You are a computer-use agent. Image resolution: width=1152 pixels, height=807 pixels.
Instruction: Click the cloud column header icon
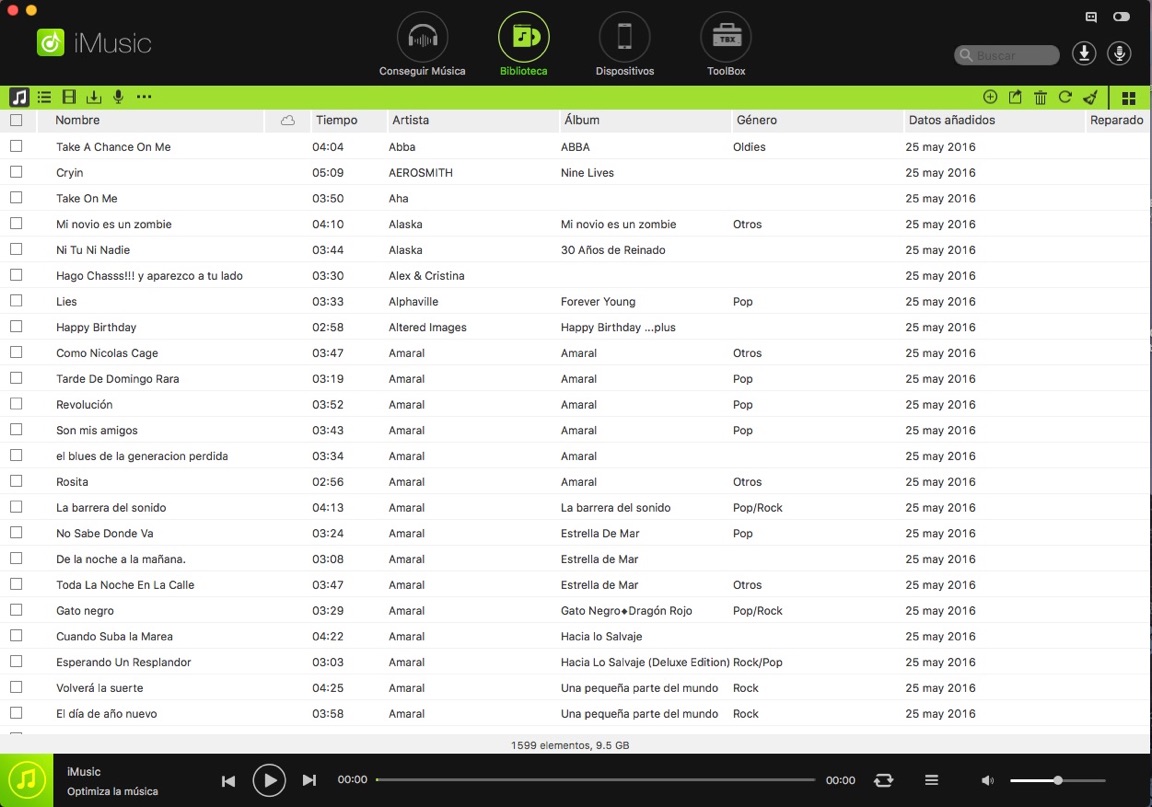(287, 121)
